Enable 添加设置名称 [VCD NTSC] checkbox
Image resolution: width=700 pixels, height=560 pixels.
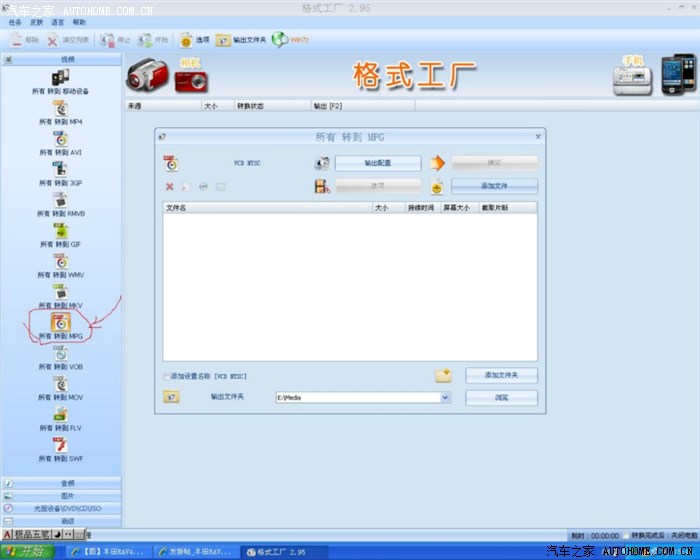point(166,376)
